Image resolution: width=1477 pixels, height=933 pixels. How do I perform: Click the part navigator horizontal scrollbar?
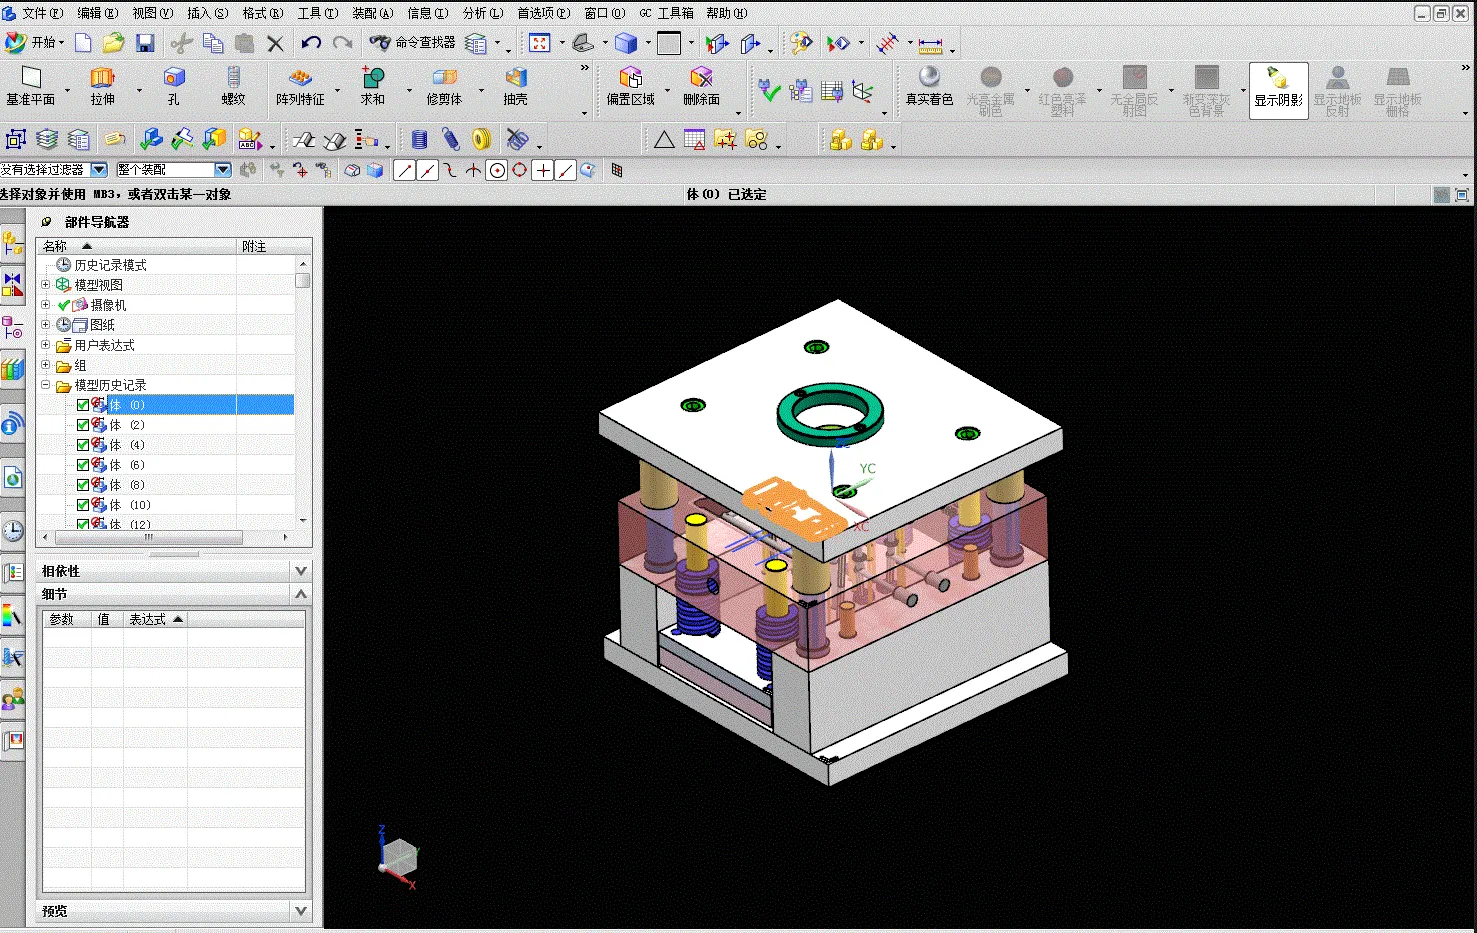[x=165, y=538]
